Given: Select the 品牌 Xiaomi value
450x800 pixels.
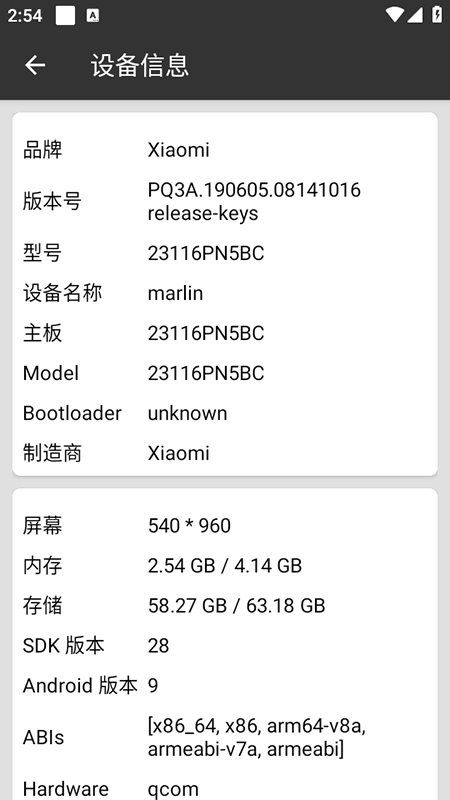Looking at the screenshot, I should (179, 150).
